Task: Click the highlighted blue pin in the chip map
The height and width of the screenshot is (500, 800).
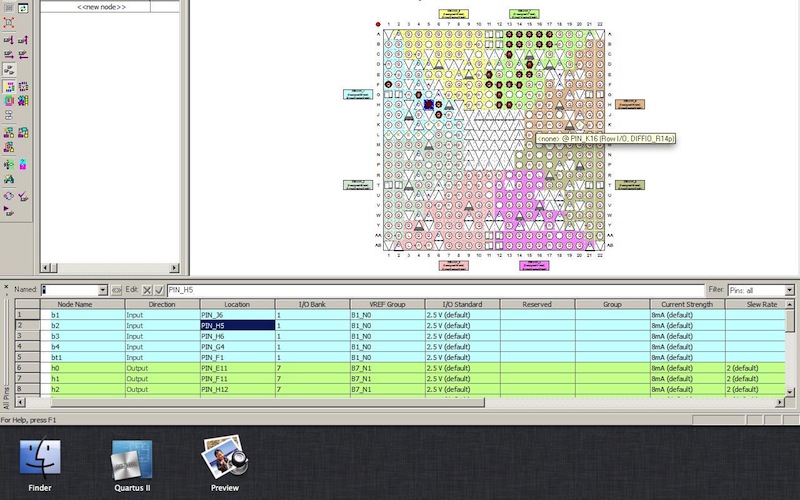Action: tap(429, 104)
